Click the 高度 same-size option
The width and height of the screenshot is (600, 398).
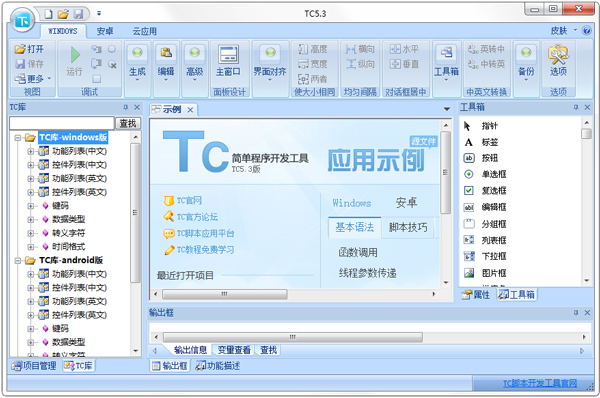(x=313, y=49)
